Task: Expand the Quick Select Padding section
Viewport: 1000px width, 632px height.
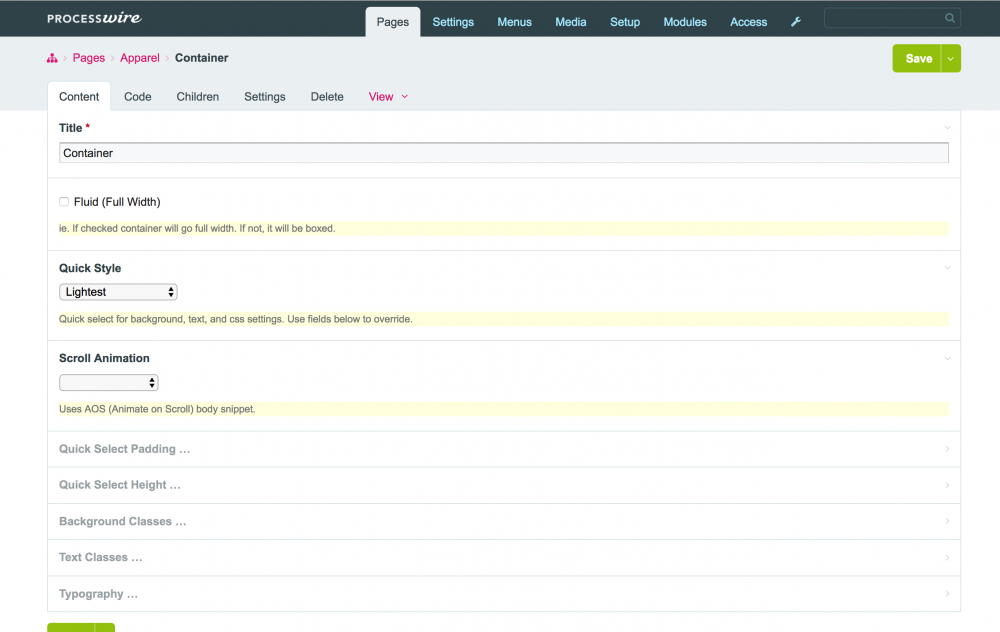Action: (124, 449)
